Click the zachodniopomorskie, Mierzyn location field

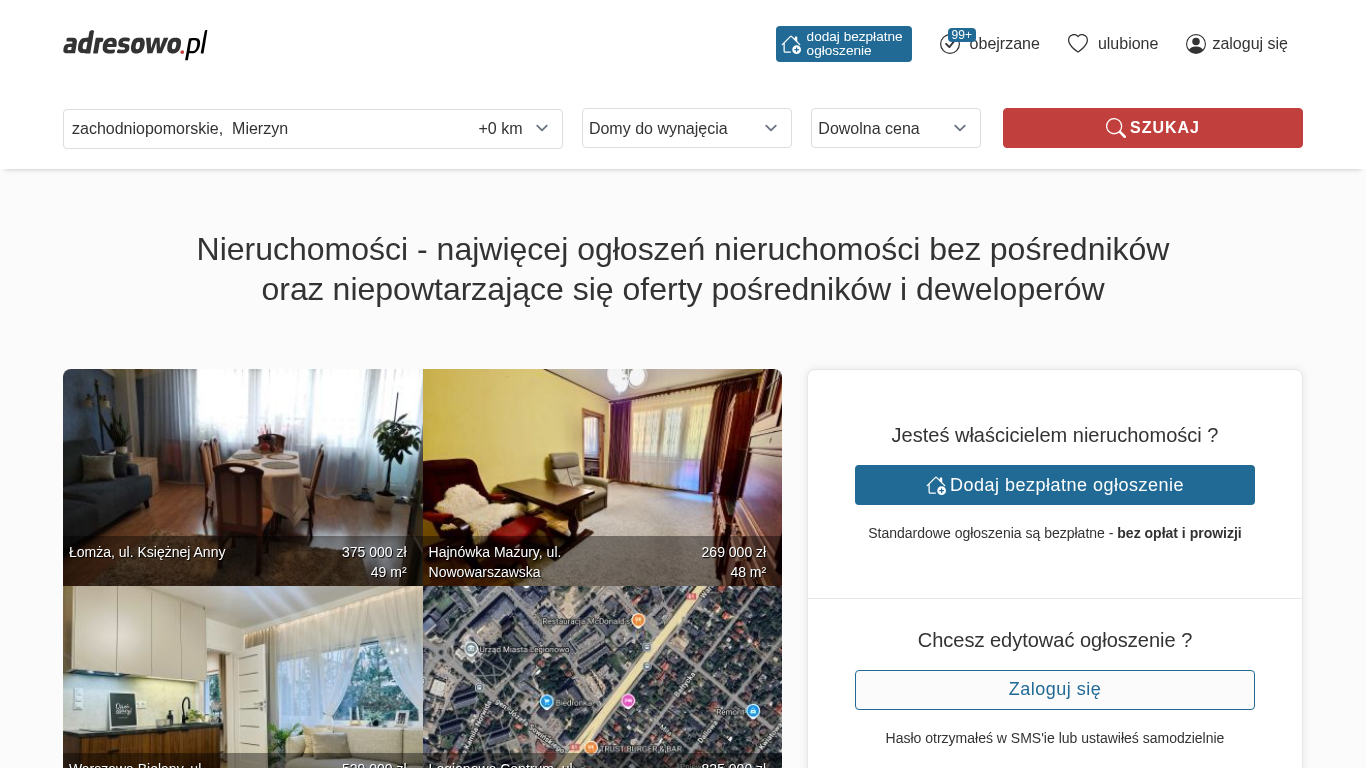click(x=267, y=129)
